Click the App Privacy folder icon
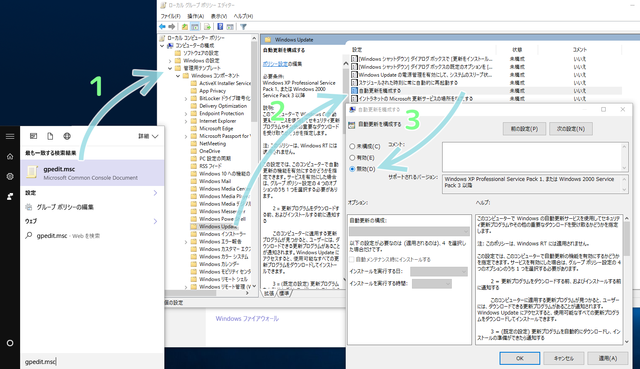Viewport: 640px width, 369px height. point(194,91)
